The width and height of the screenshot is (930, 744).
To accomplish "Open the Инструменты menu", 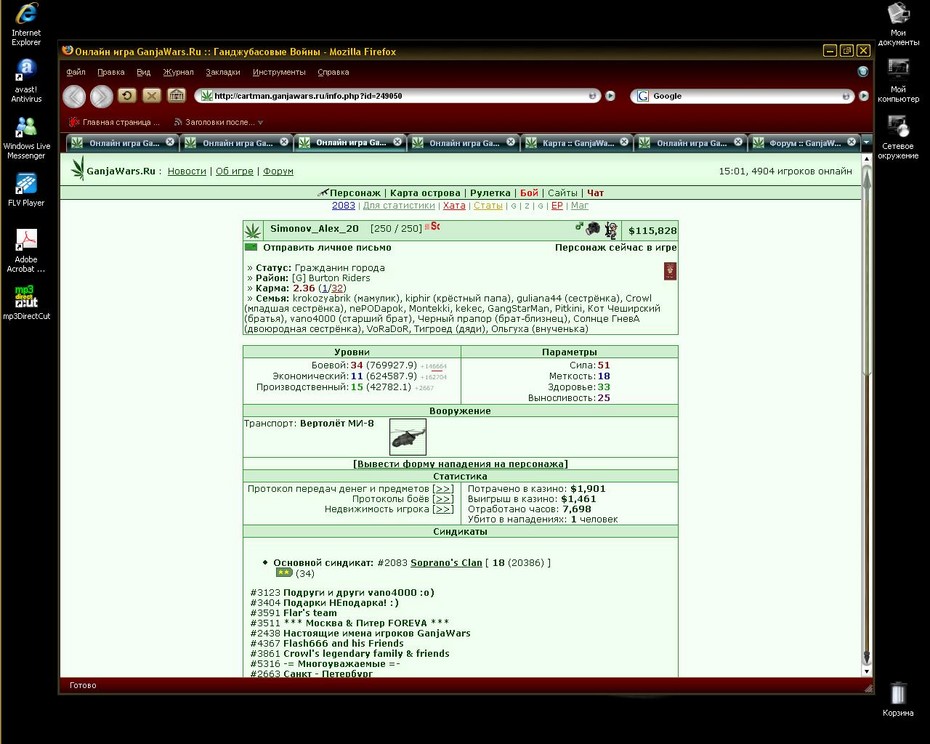I will (x=279, y=72).
